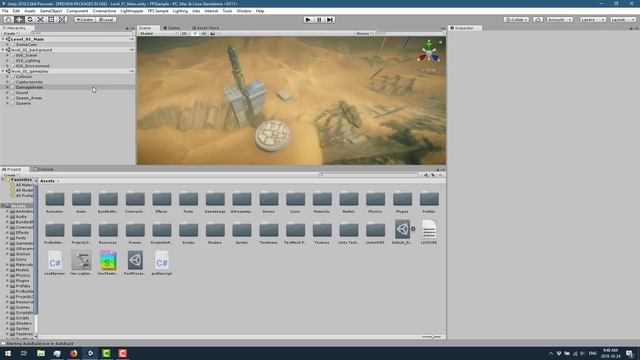This screenshot has width=640, height=360.
Task: Open the Layers dropdown
Action: coord(593,20)
